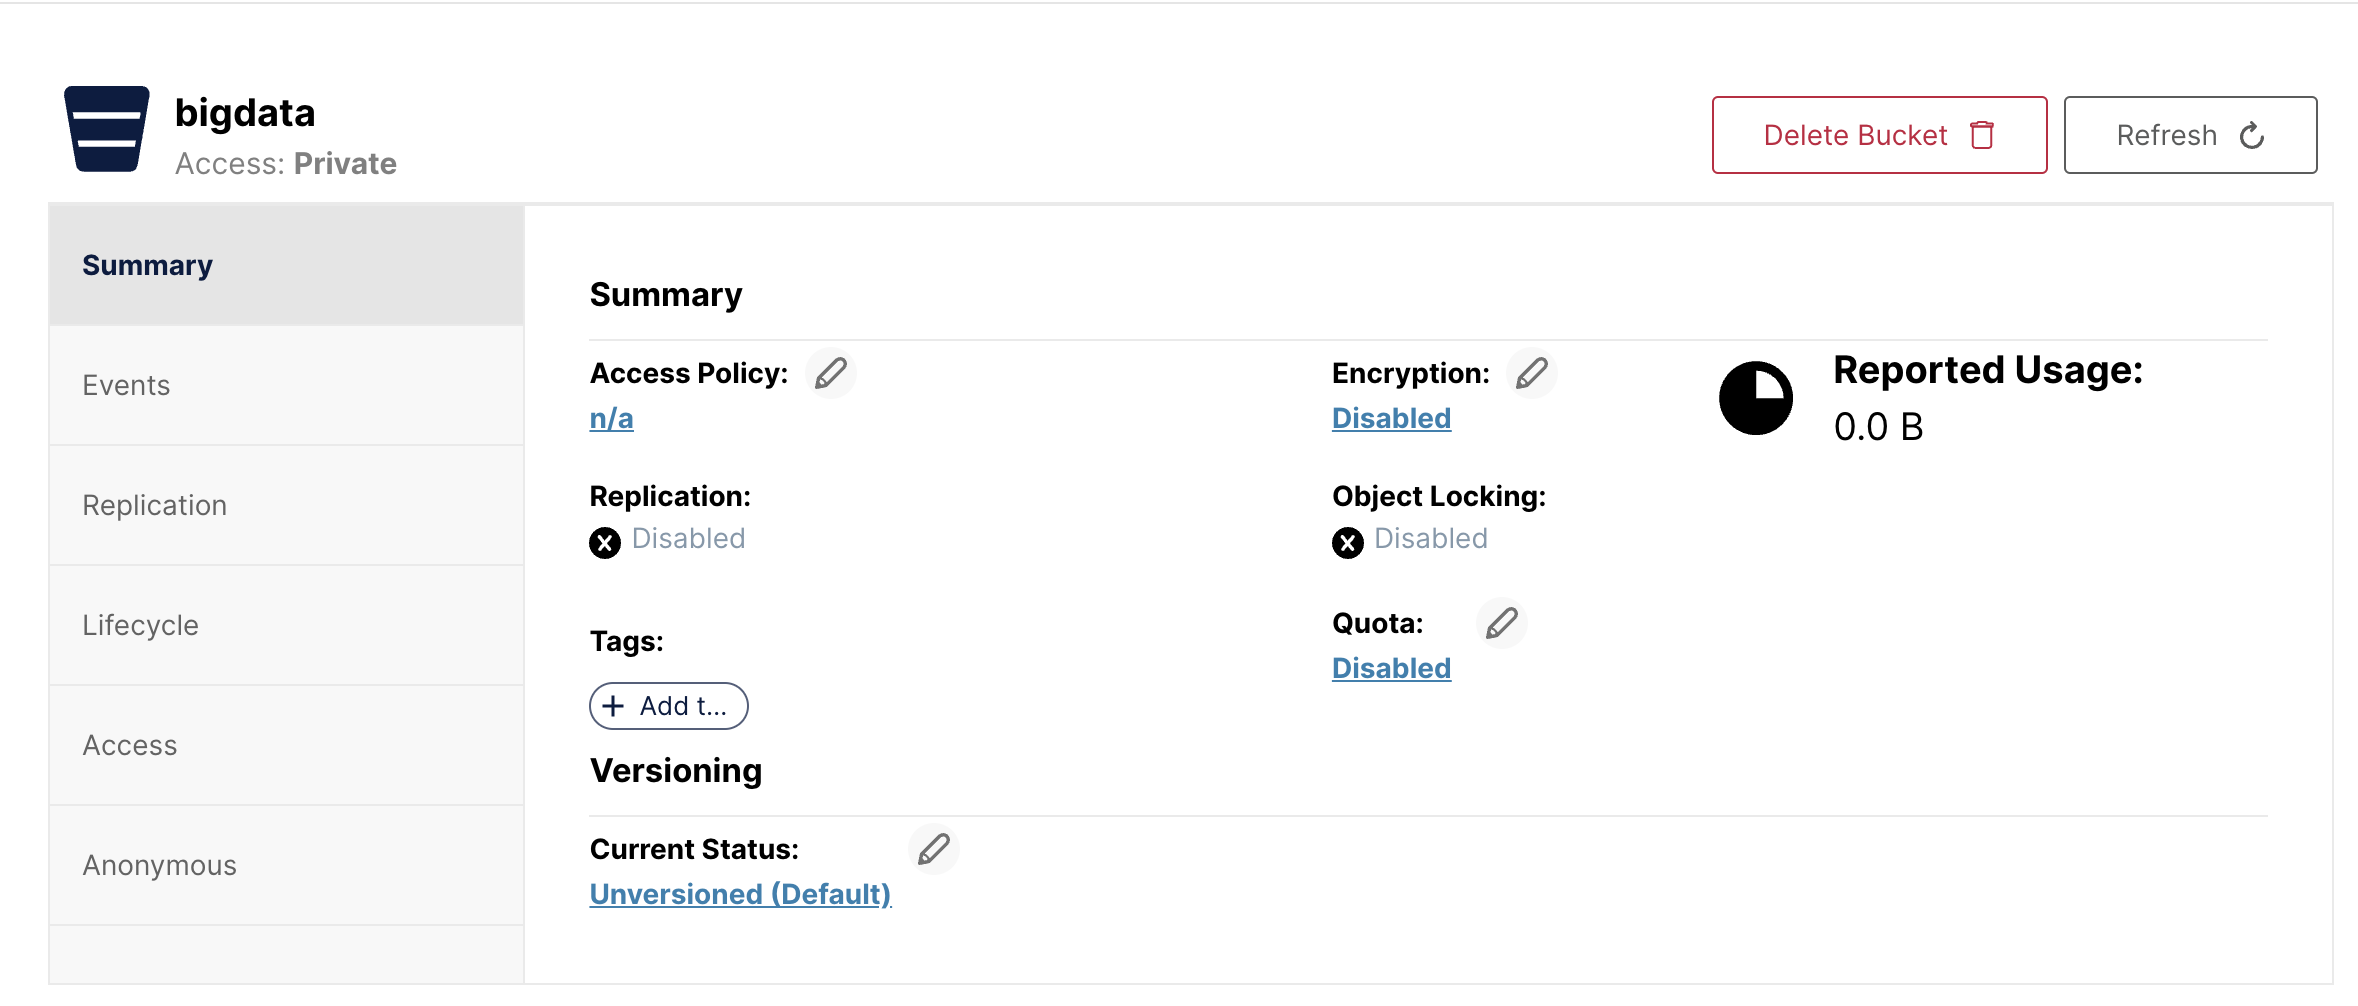Edit the Access Policy pencil icon

pos(831,373)
